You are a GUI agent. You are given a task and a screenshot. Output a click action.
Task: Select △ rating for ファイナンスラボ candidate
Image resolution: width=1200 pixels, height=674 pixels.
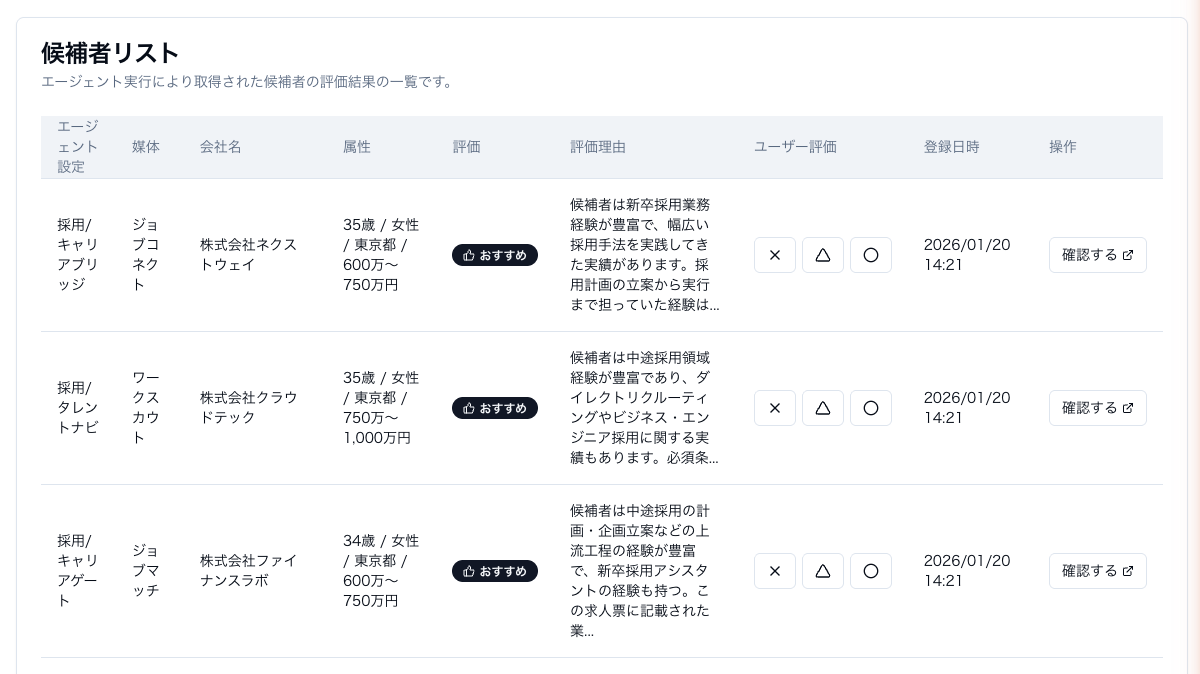(x=823, y=571)
